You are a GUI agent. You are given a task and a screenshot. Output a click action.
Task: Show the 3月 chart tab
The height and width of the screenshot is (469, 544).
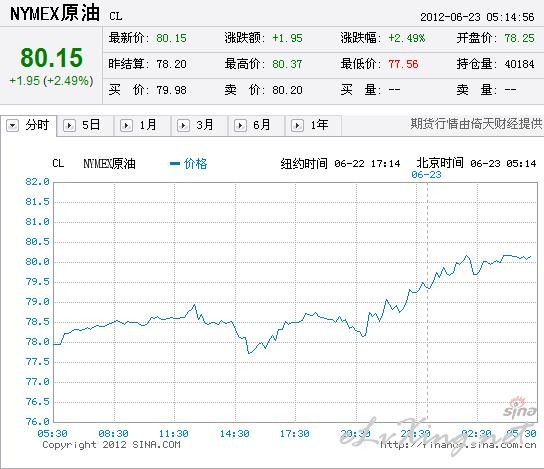(199, 125)
